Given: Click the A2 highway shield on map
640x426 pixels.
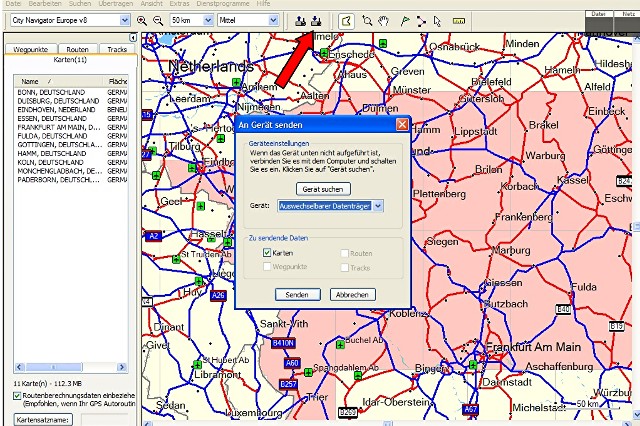Looking at the screenshot, I should tap(153, 236).
